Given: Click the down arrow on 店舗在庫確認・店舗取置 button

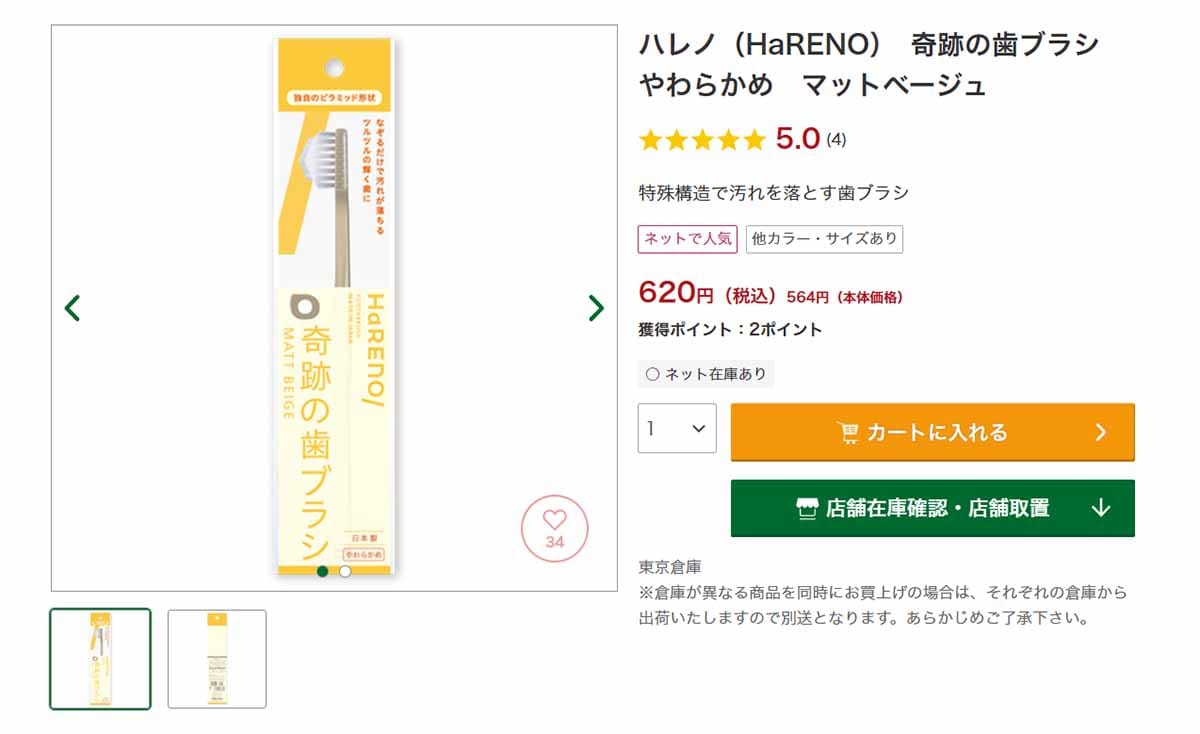Looking at the screenshot, I should pyautogui.click(x=1101, y=508).
